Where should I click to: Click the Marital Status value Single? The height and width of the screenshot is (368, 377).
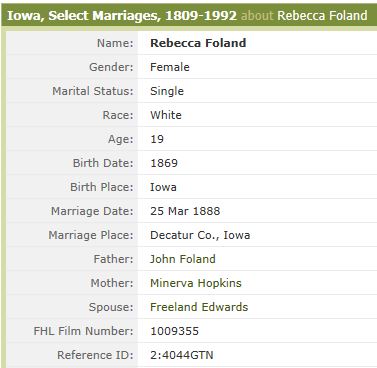tap(167, 91)
